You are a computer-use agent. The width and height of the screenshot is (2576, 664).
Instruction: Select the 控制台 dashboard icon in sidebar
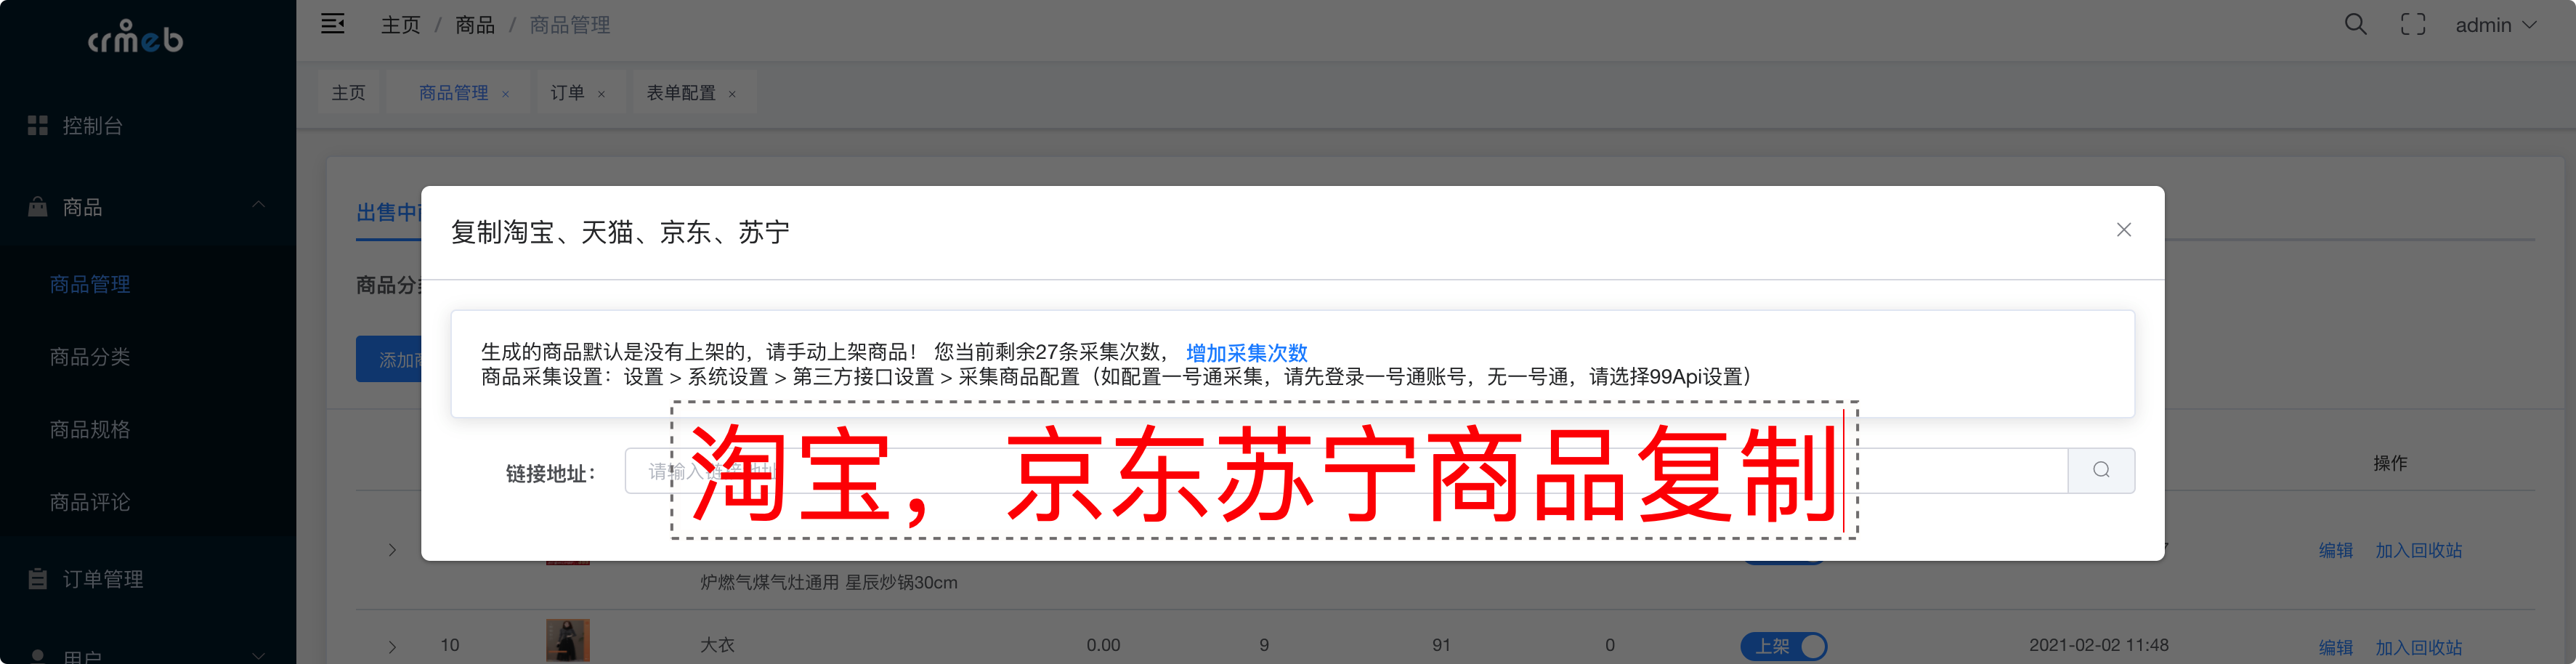tap(37, 126)
